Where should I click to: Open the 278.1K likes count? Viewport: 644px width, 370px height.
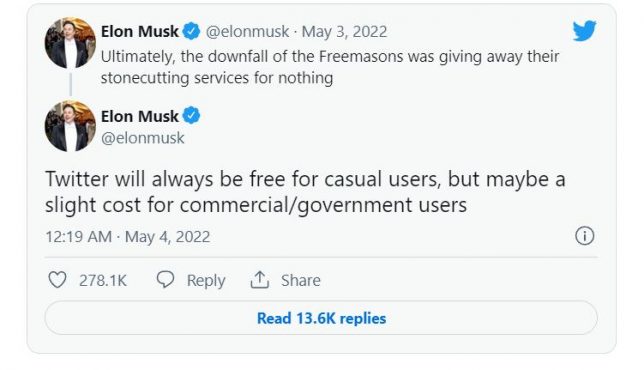[x=103, y=280]
